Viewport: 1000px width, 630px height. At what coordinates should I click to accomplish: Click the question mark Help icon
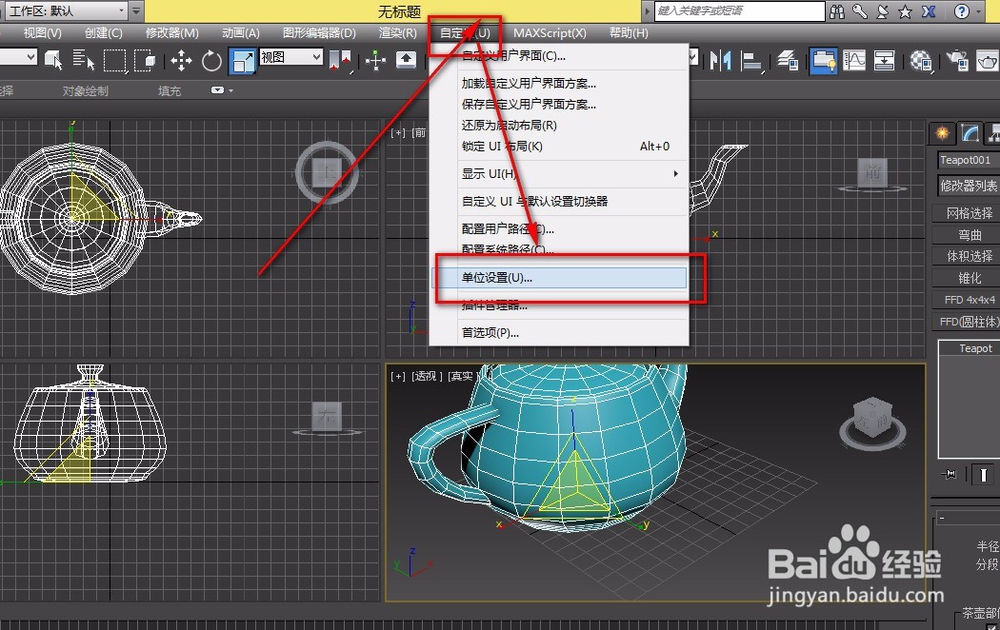962,11
